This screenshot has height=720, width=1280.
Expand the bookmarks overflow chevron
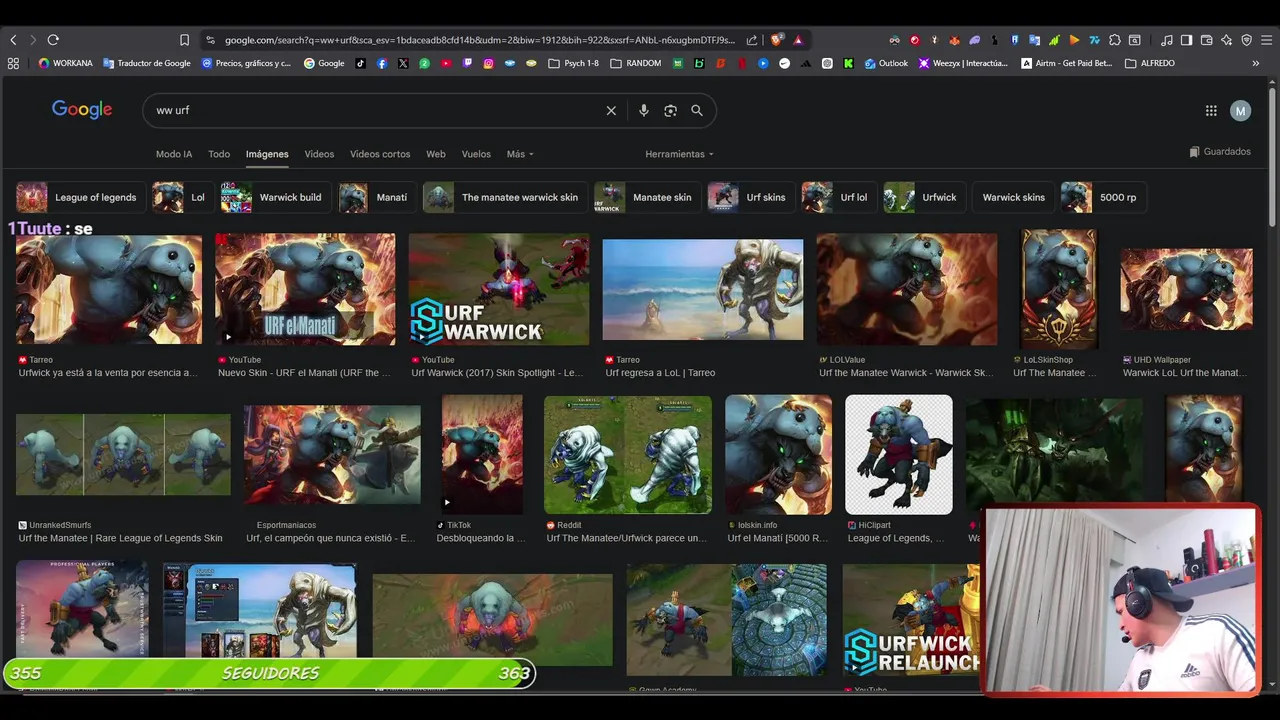coord(1256,63)
